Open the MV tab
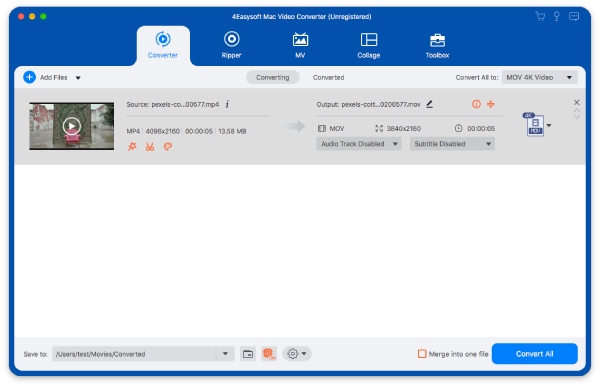 (x=300, y=46)
